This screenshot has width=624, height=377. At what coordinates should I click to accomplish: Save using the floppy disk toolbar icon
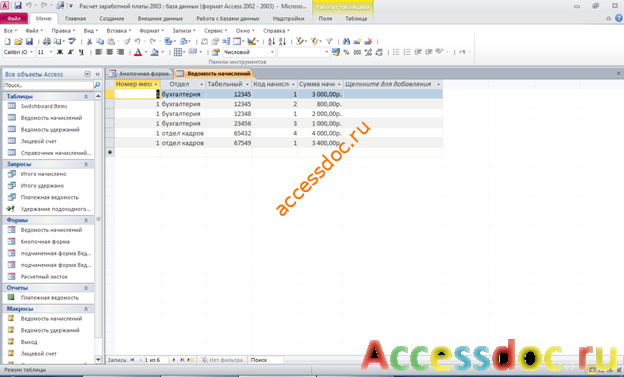[29, 41]
